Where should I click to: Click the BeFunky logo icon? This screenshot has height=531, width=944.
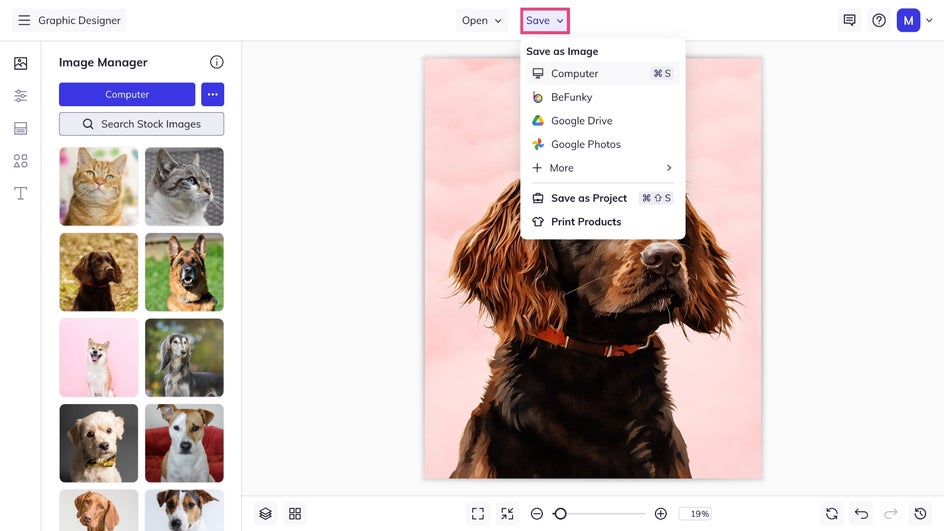538,97
